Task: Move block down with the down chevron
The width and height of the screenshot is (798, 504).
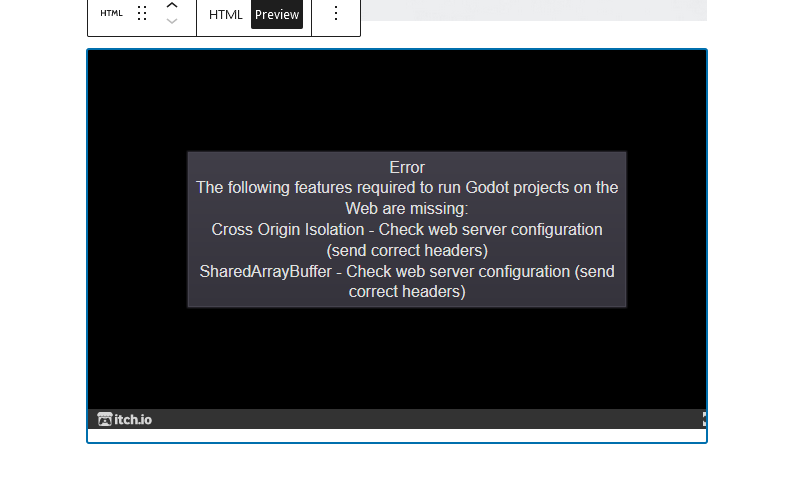Action: (172, 21)
